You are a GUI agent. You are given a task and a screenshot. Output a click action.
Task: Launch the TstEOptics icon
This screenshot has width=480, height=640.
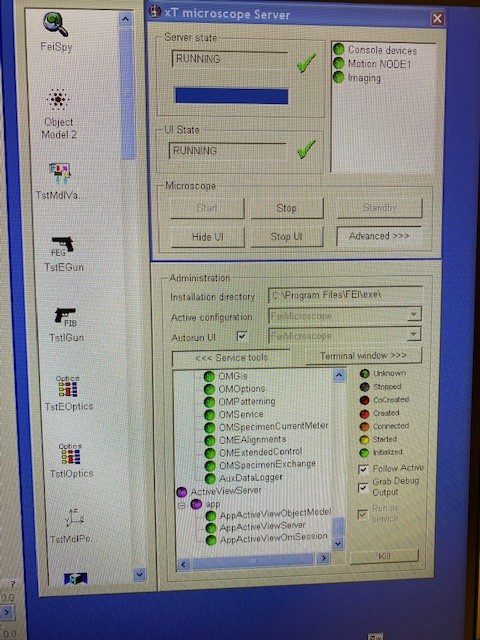coord(68,387)
